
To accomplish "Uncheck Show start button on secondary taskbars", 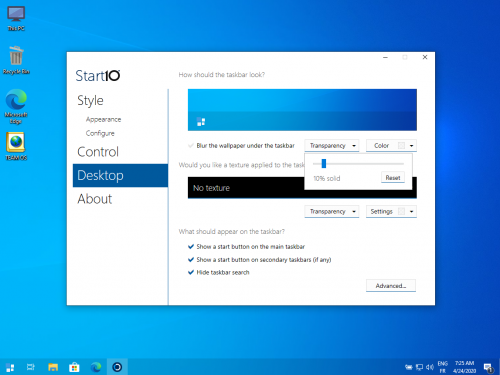I will pyautogui.click(x=259, y=260).
